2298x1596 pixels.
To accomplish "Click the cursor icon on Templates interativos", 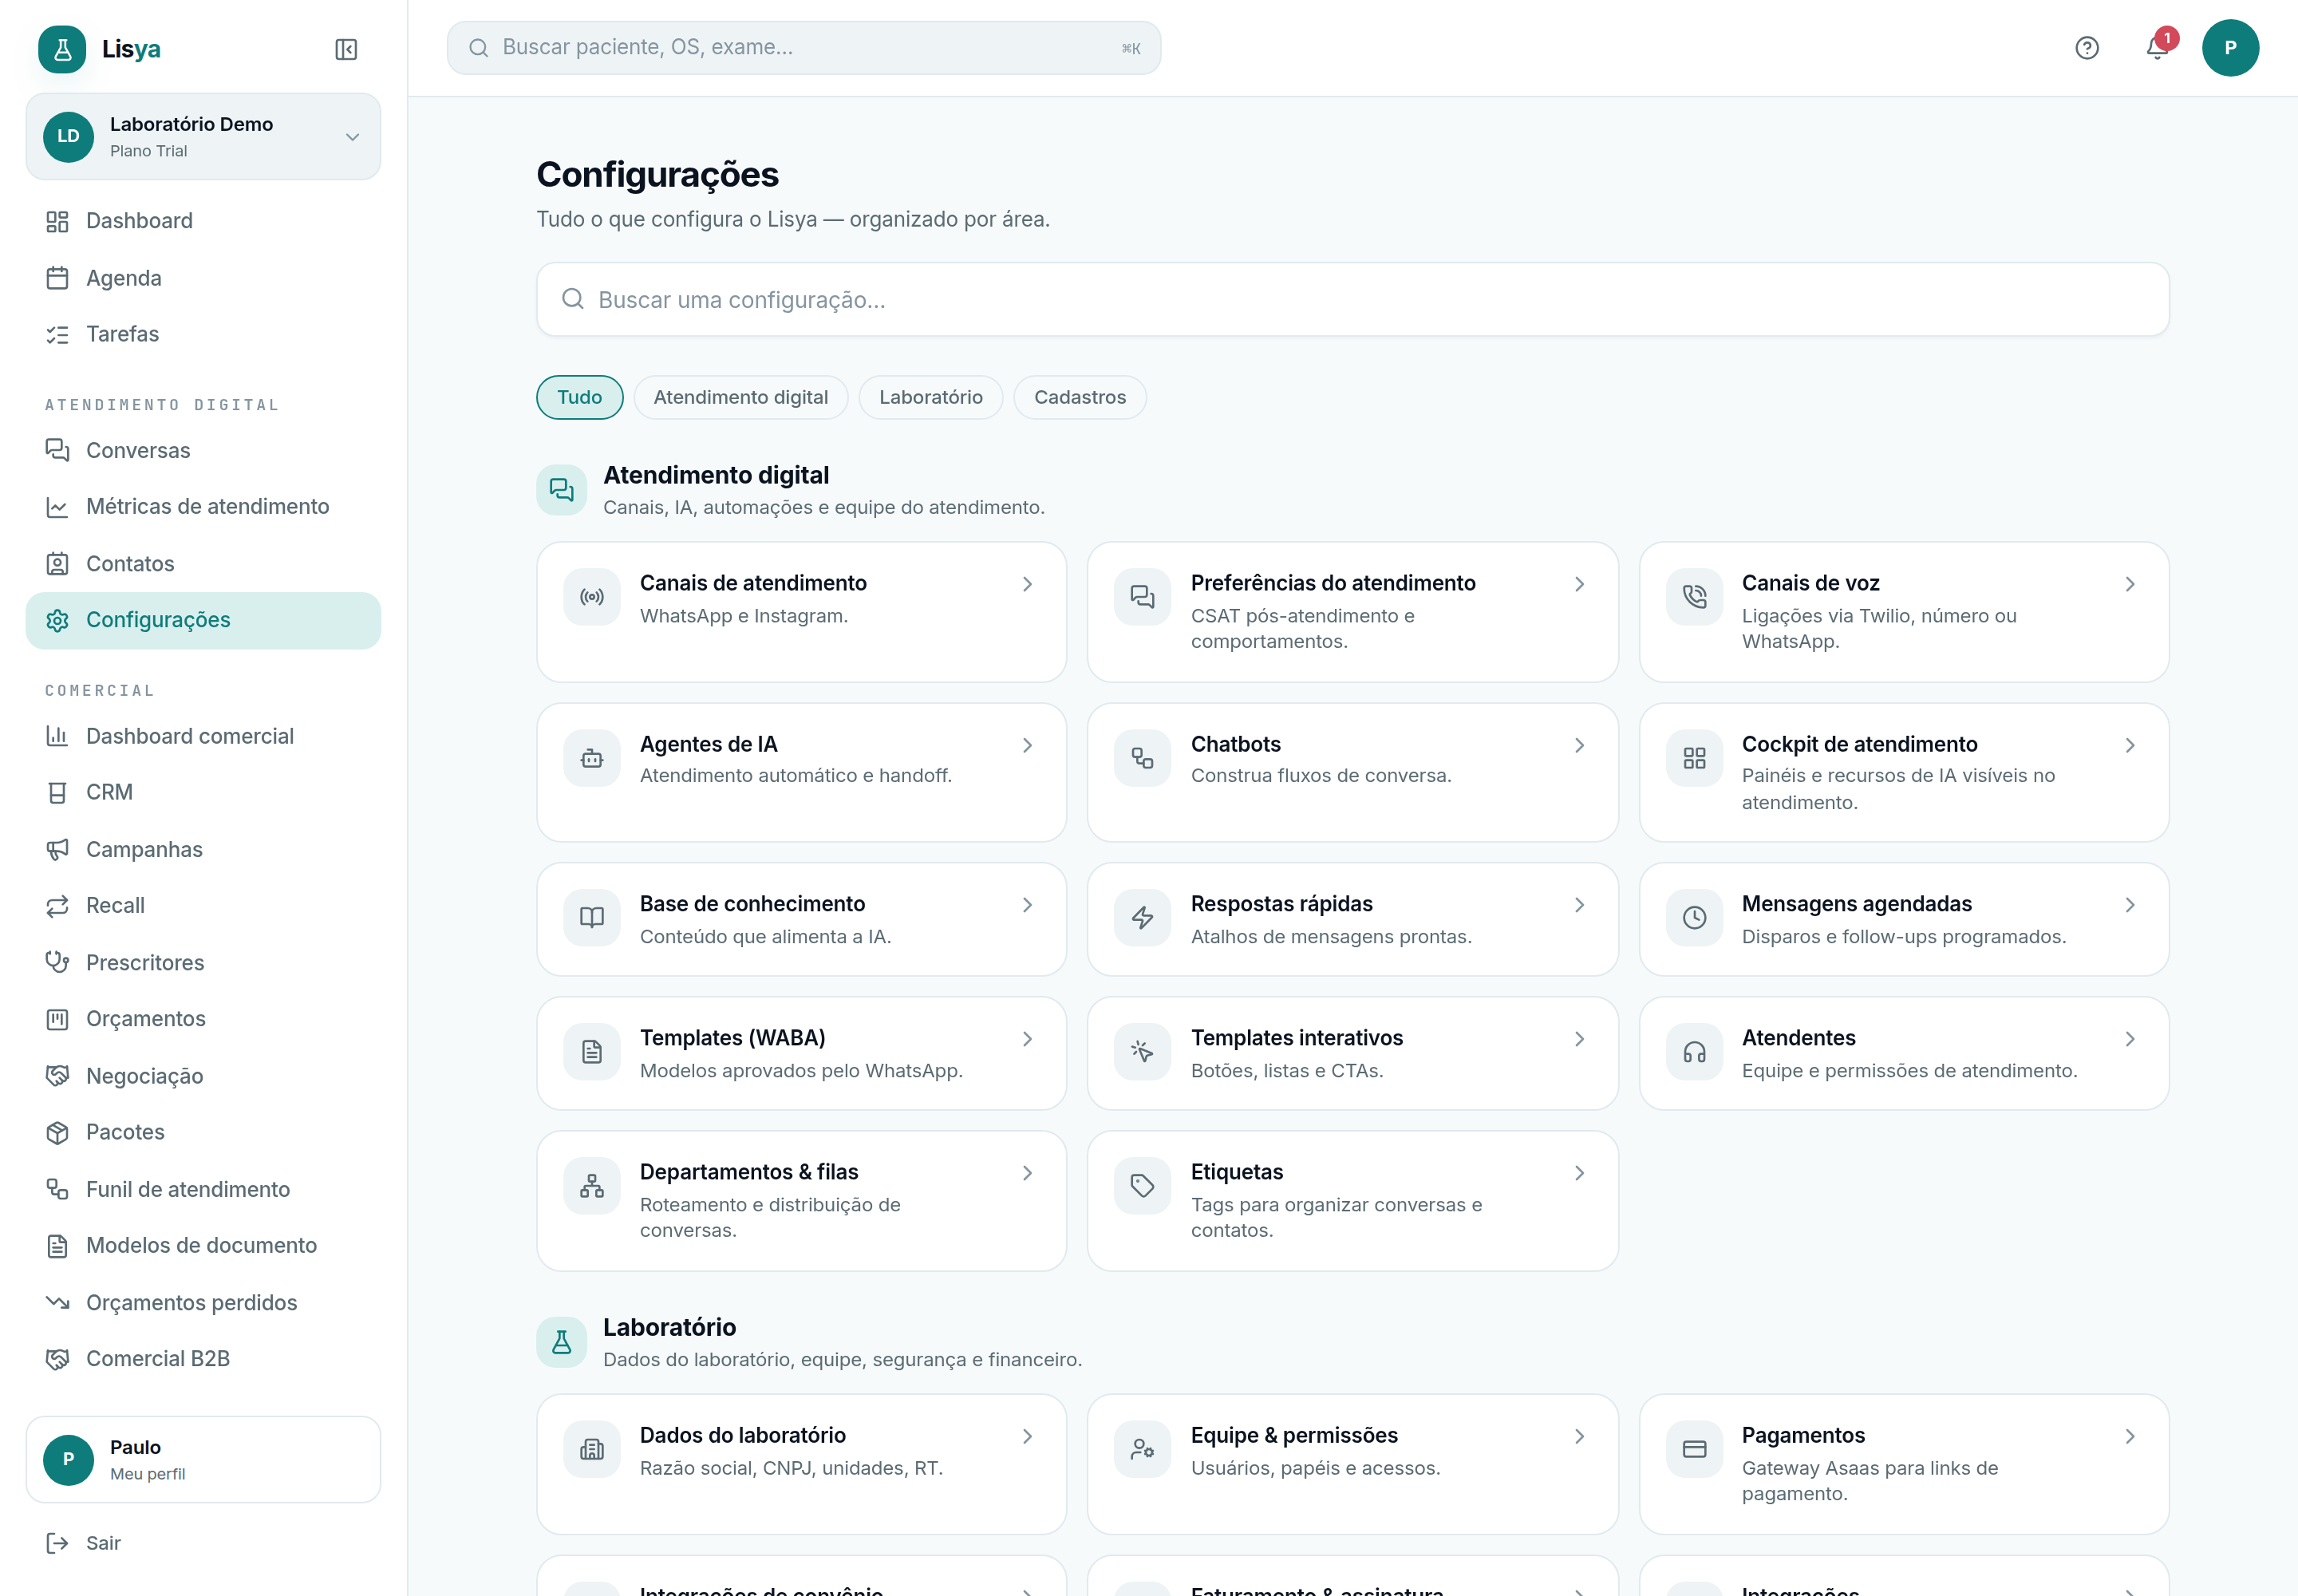I will coord(1142,1052).
